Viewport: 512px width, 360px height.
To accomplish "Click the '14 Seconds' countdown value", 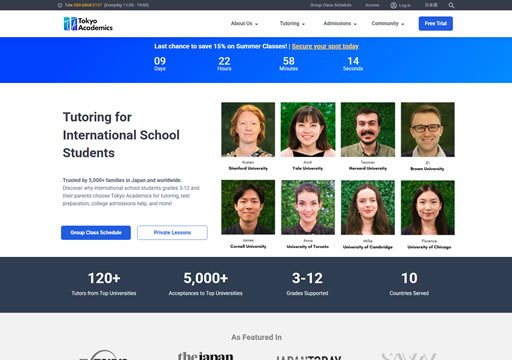I will pos(353,63).
